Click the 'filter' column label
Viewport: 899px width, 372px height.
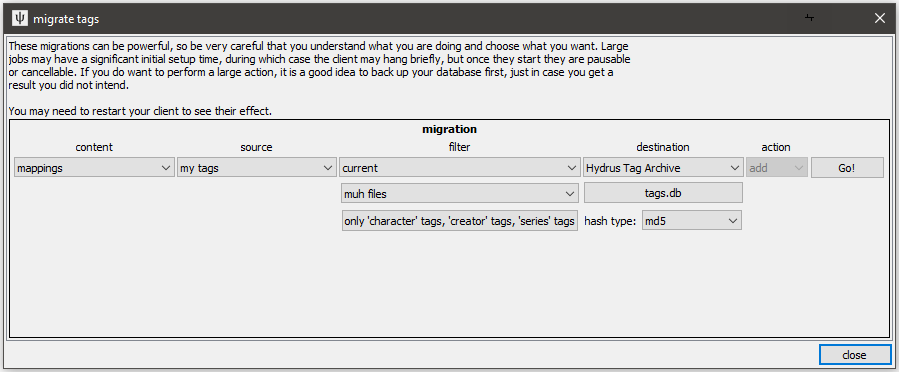coord(459,147)
